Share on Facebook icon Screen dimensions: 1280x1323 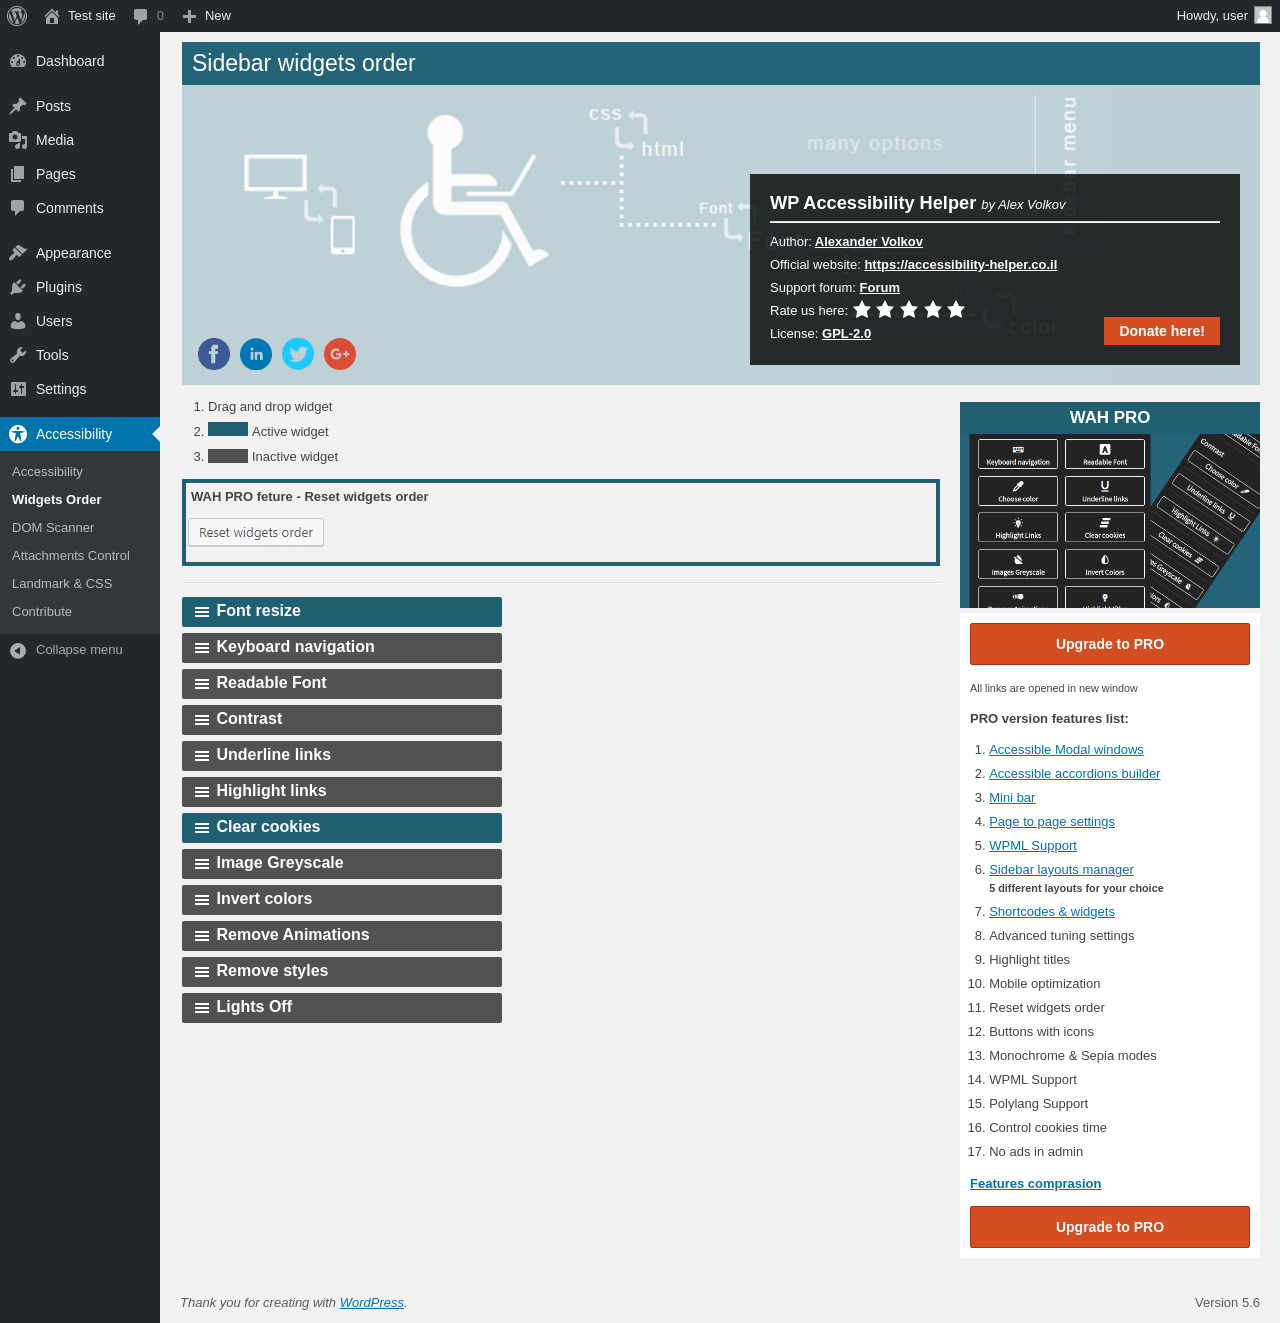coord(214,354)
